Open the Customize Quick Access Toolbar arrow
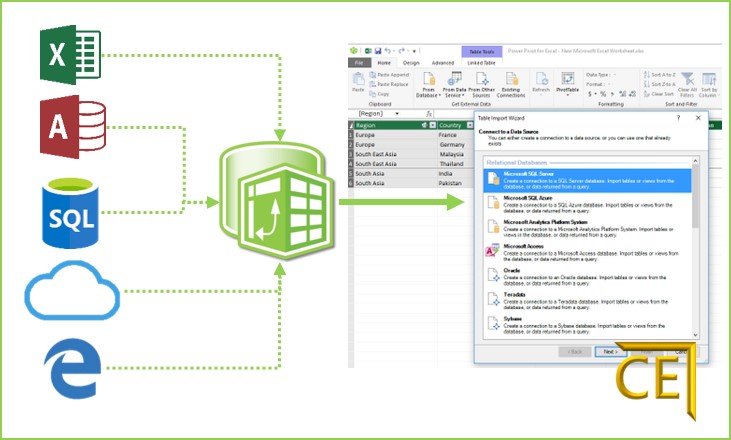Viewport: 731px width, 440px height. click(414, 51)
